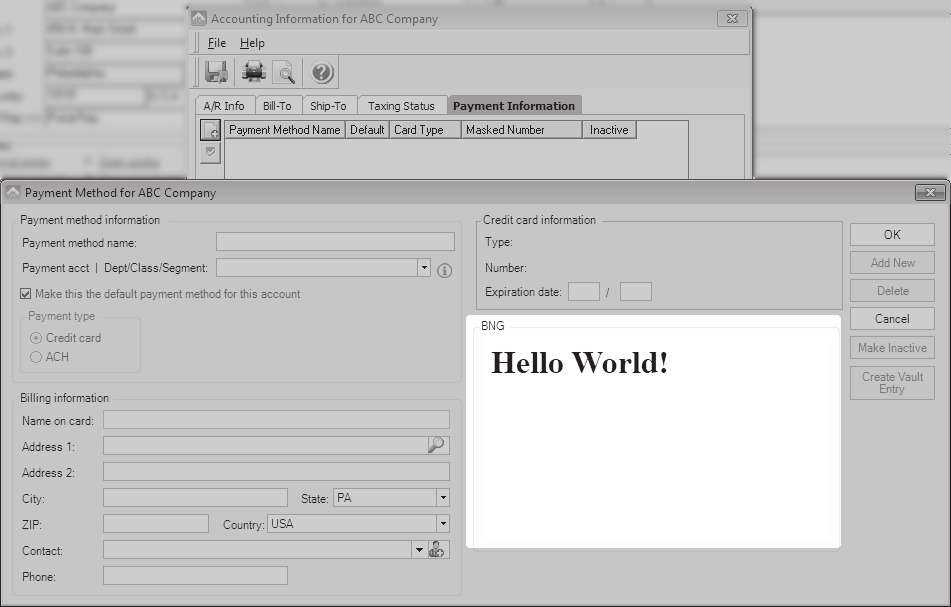Expand the State dropdown showing PA
This screenshot has height=607, width=951.
442,498
